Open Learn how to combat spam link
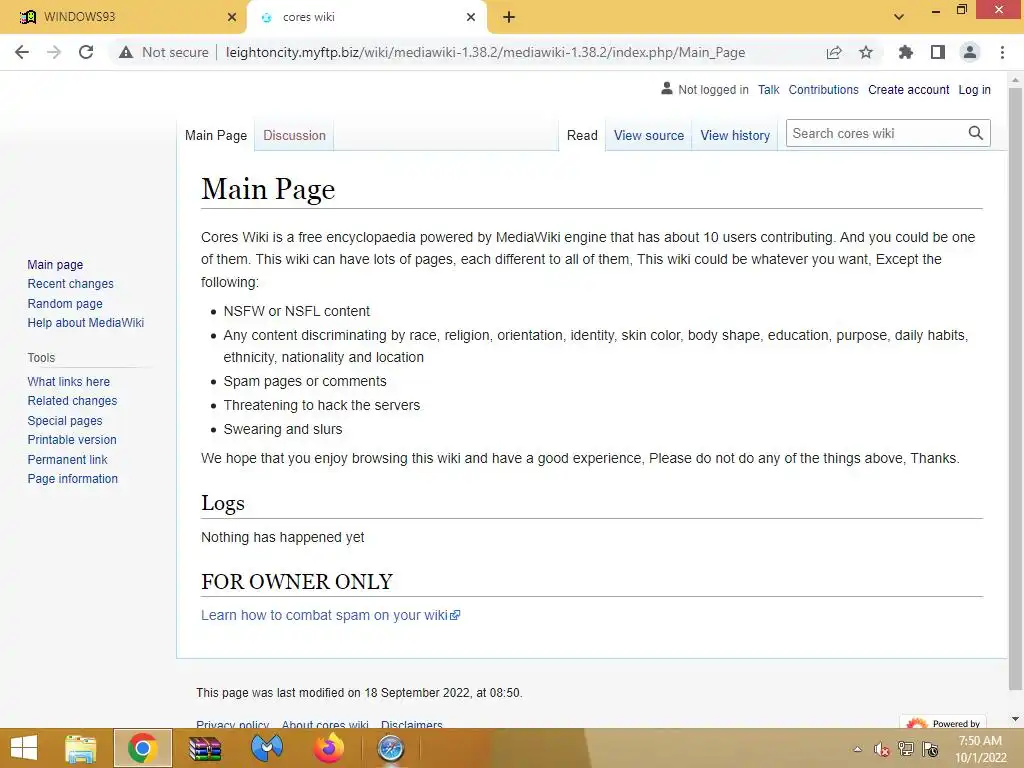The height and width of the screenshot is (768, 1024). point(330,615)
